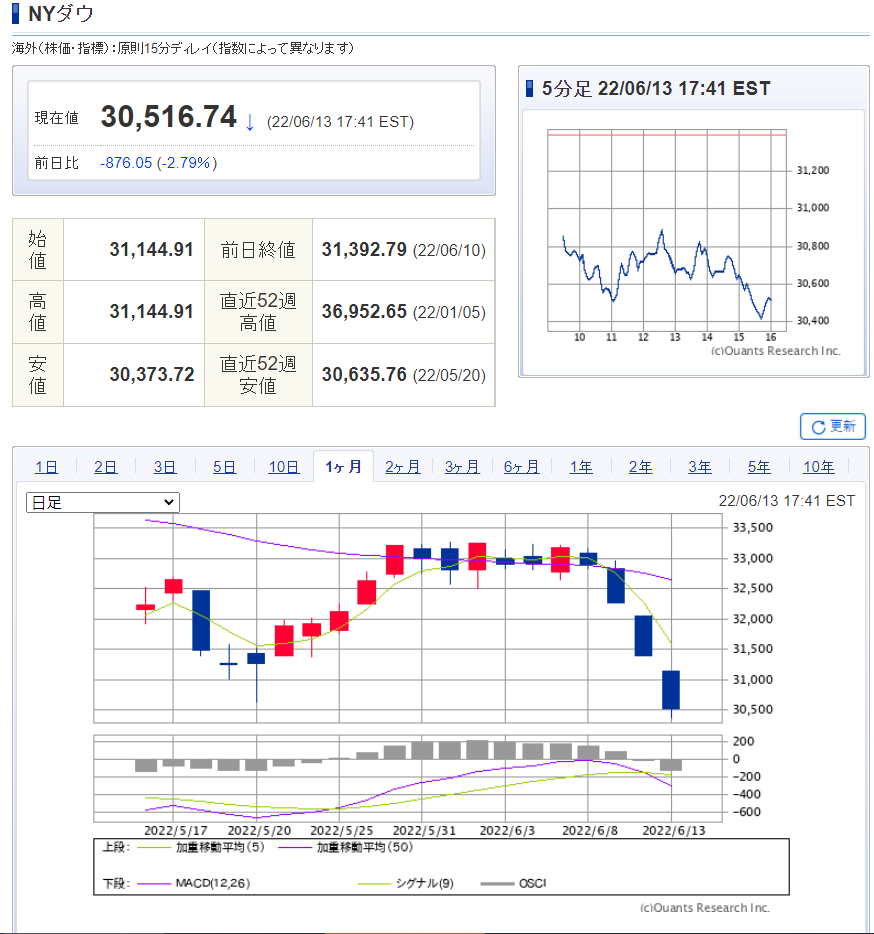The image size is (874, 934).
Task: Switch chart to 2ヶ月 range
Action: pyautogui.click(x=403, y=467)
